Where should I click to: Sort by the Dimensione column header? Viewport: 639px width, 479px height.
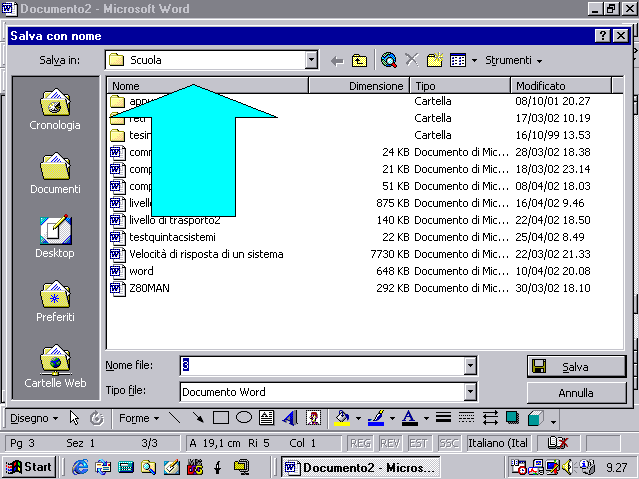point(359,86)
